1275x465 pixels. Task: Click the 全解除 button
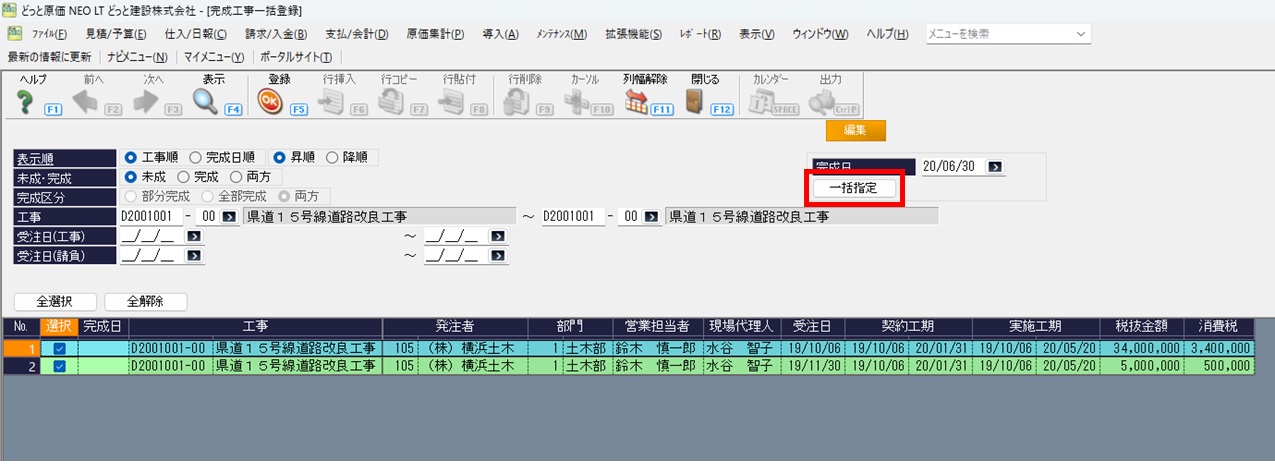[x=145, y=301]
